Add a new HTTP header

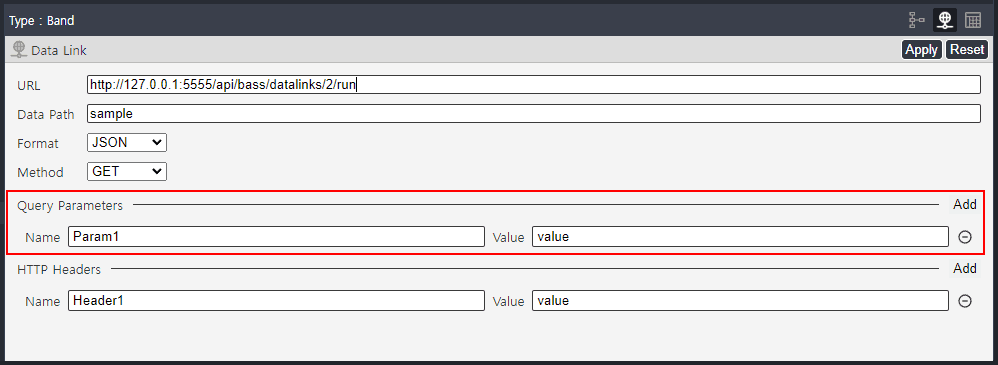(x=964, y=268)
